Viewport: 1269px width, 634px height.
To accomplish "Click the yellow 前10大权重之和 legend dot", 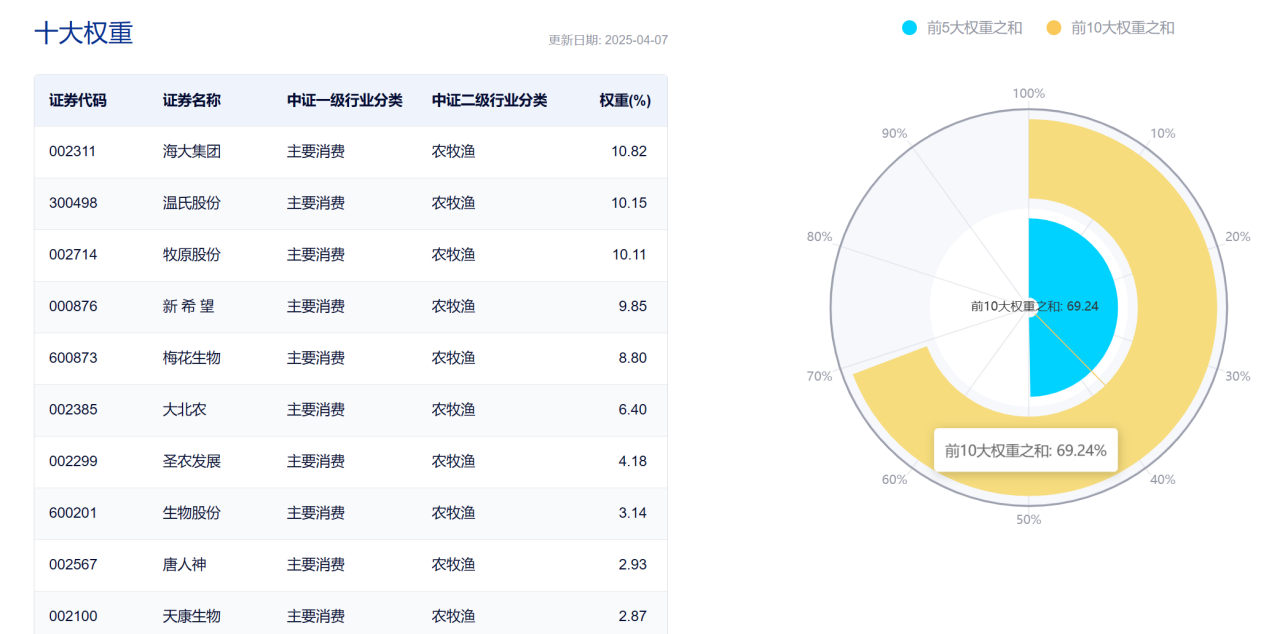I will point(1053,28).
